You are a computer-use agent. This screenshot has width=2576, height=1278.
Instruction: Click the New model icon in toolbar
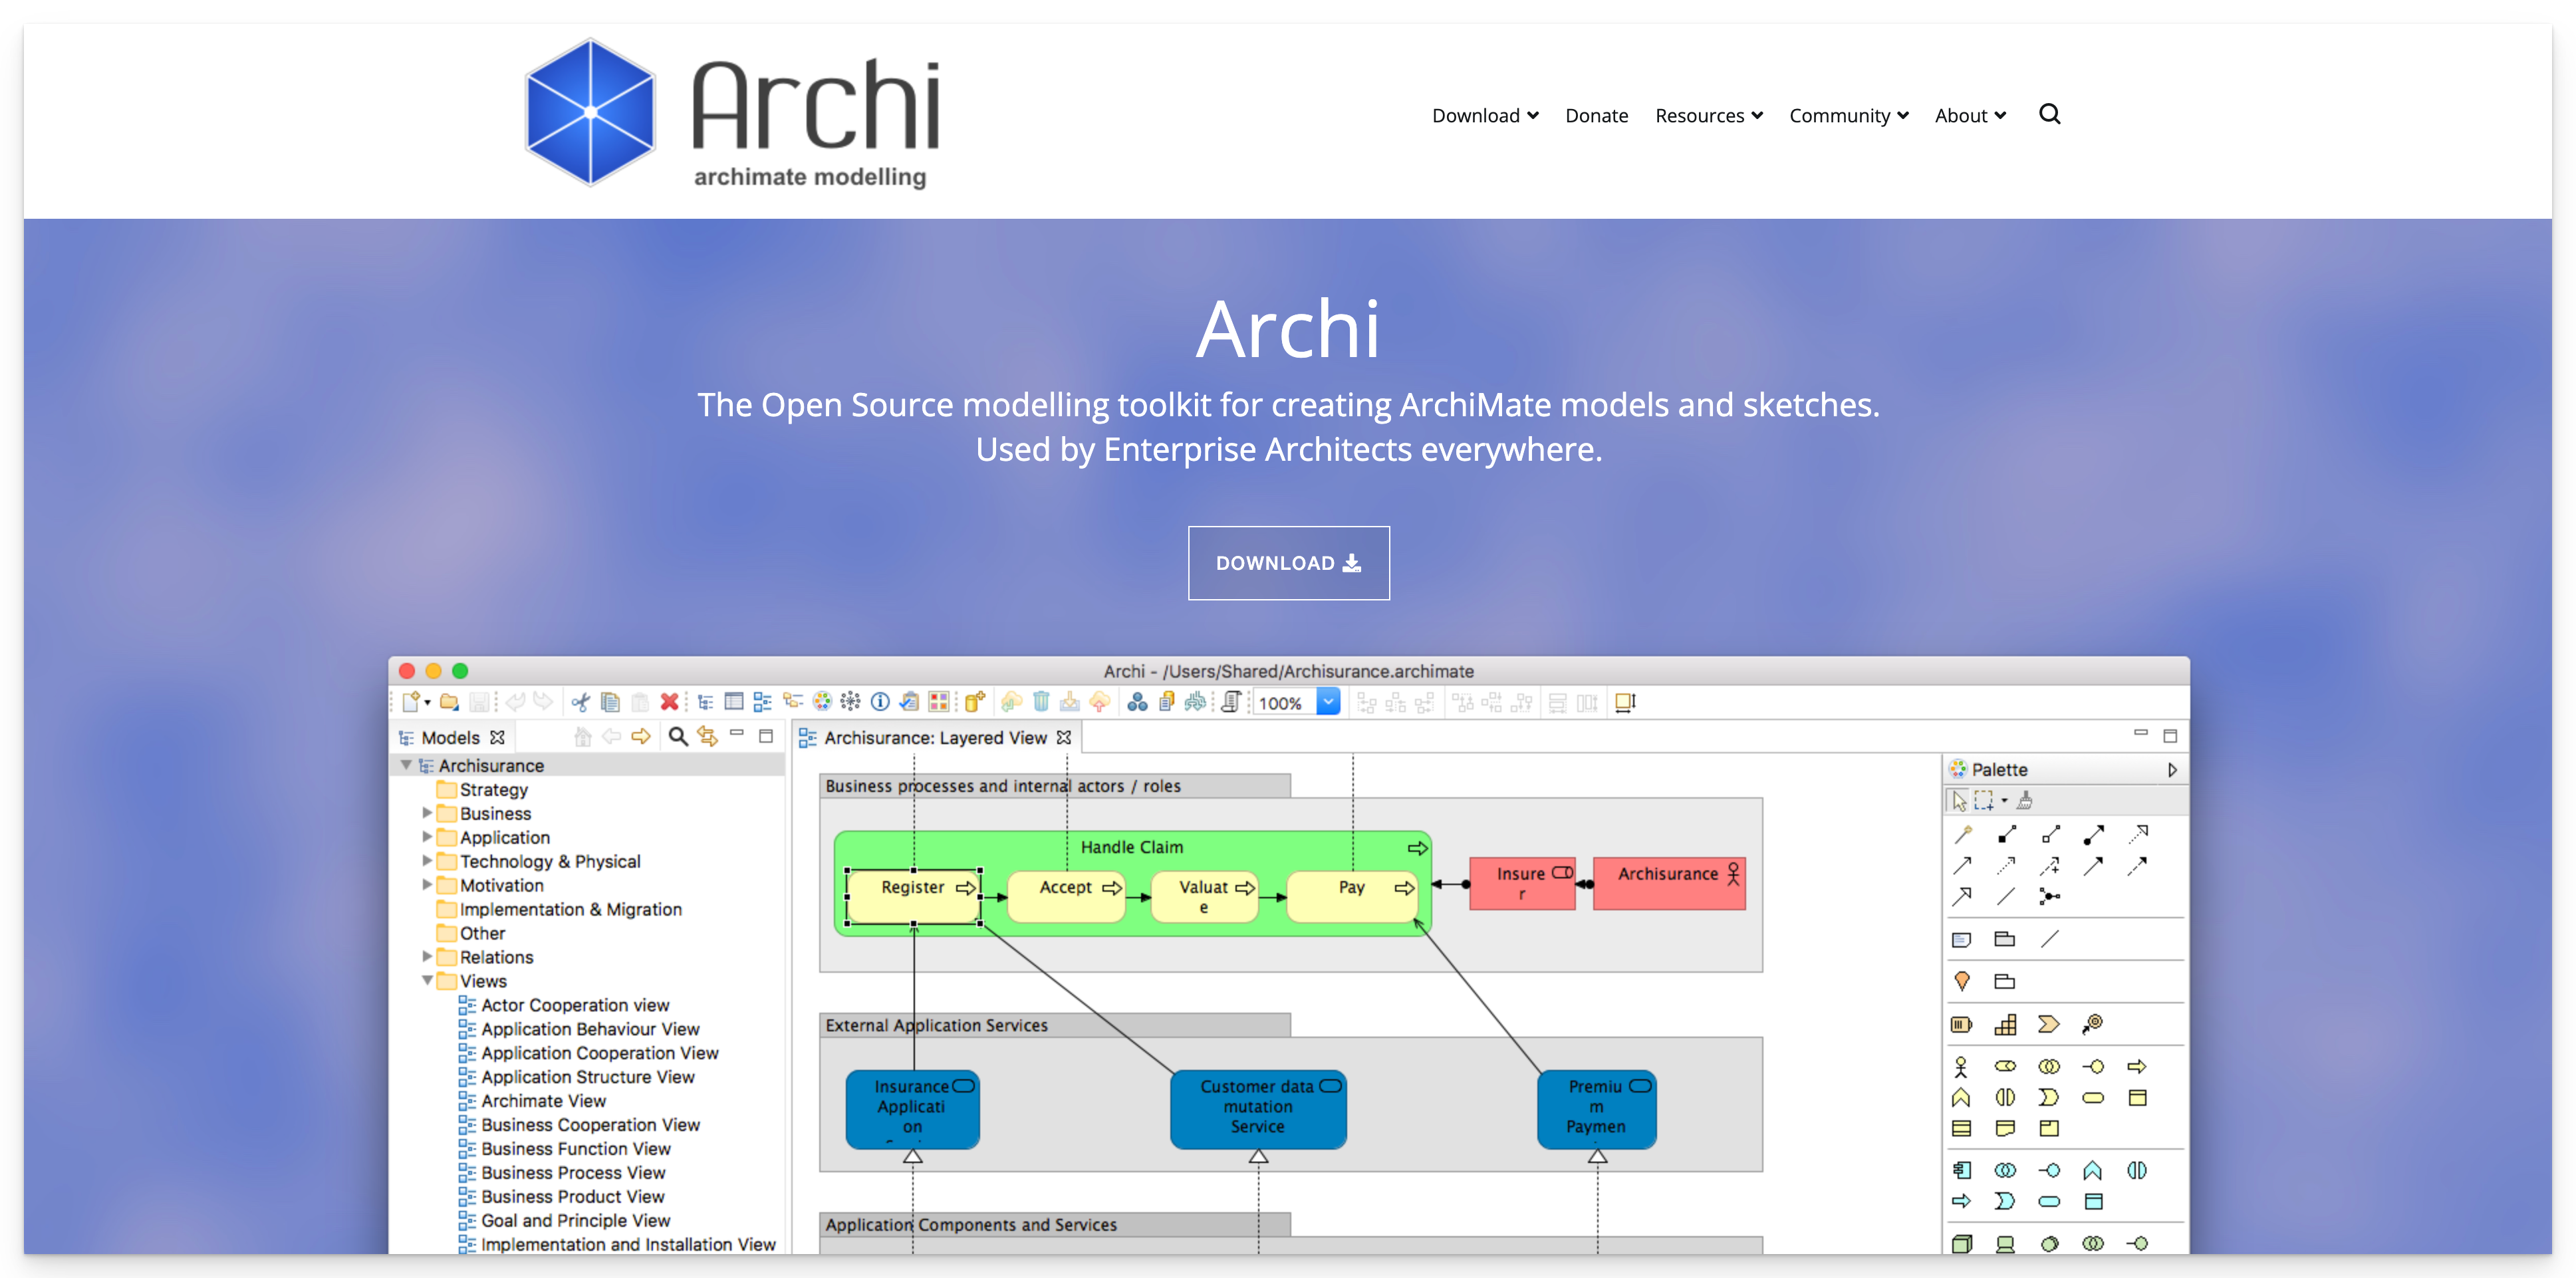tap(411, 702)
